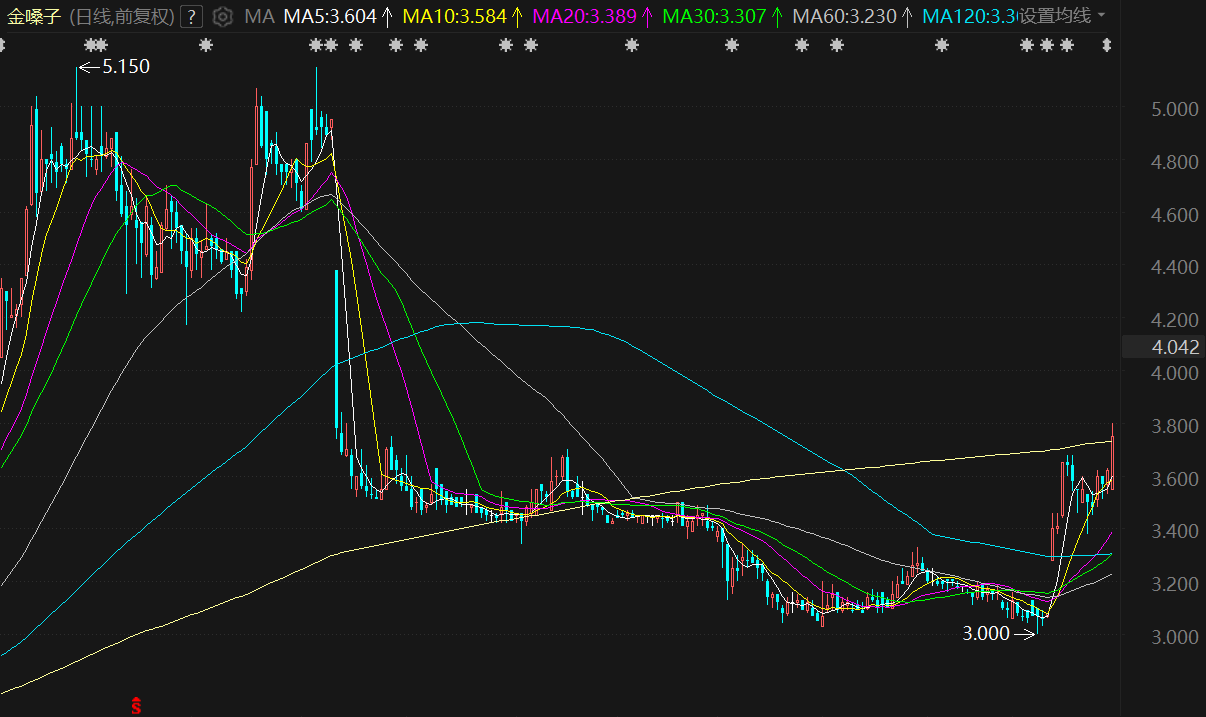Open the 设置均线 dropdown menu
The image size is (1206, 717).
1054,16
